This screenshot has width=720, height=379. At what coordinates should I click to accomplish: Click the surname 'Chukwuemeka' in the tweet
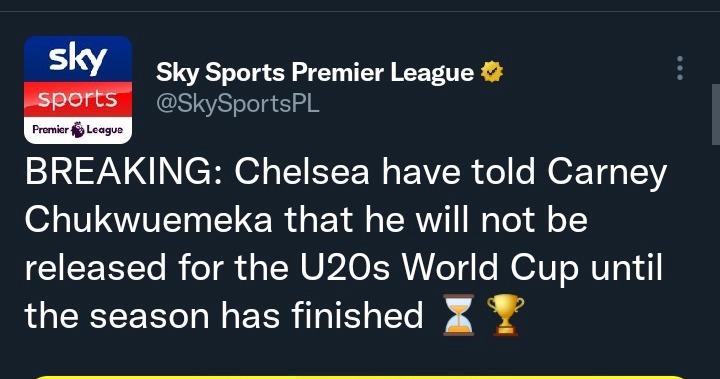149,220
